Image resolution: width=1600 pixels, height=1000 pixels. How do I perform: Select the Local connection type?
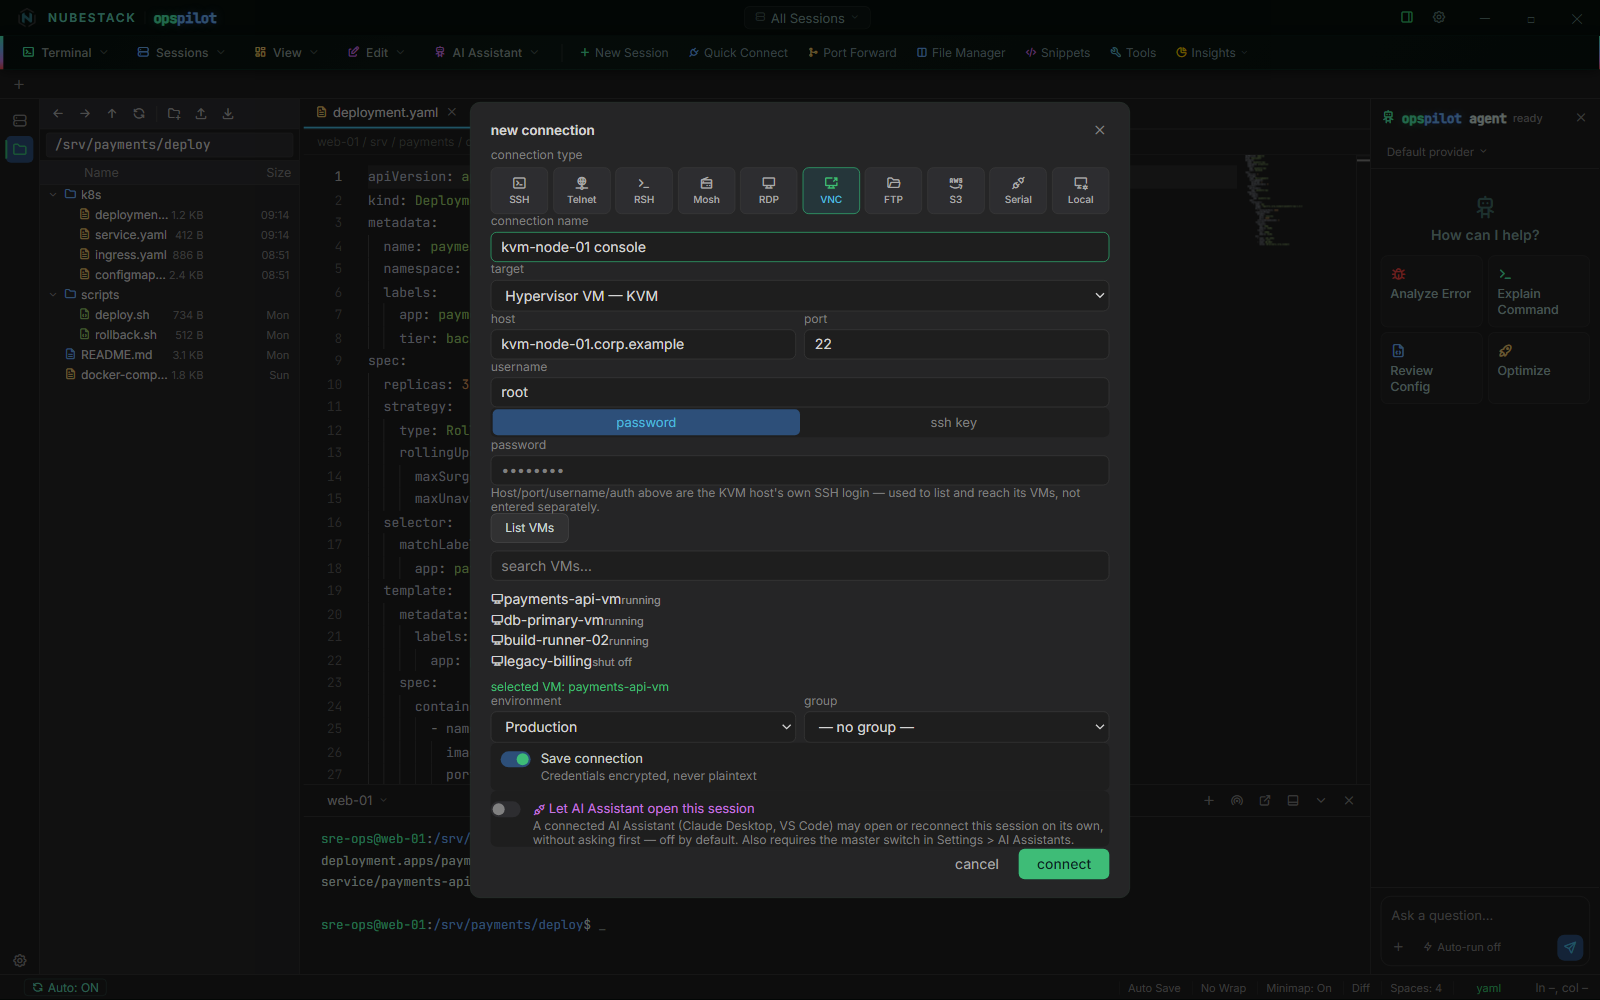[x=1080, y=190]
